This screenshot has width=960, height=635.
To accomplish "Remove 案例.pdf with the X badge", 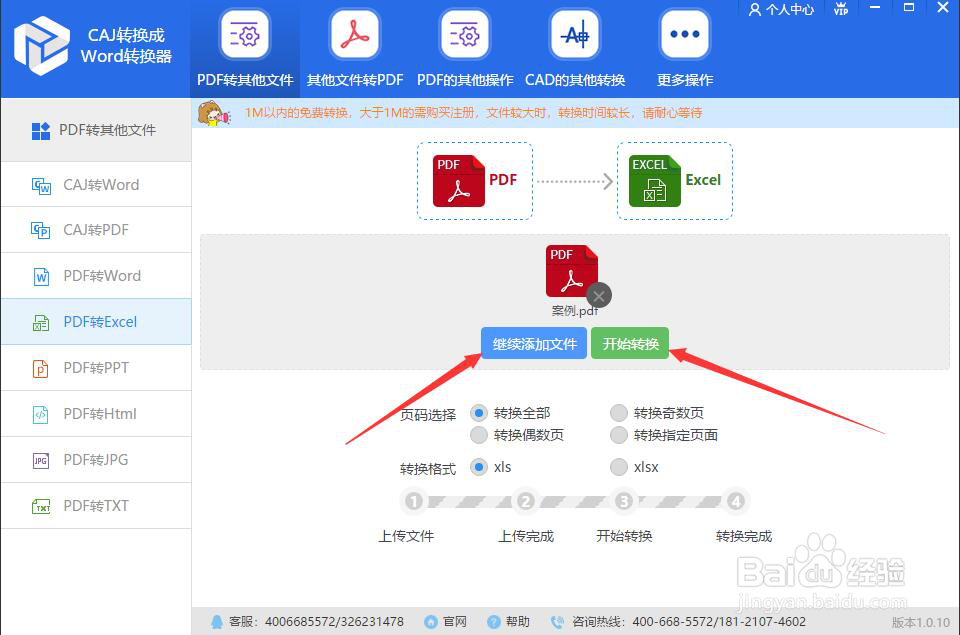I will pyautogui.click(x=599, y=296).
